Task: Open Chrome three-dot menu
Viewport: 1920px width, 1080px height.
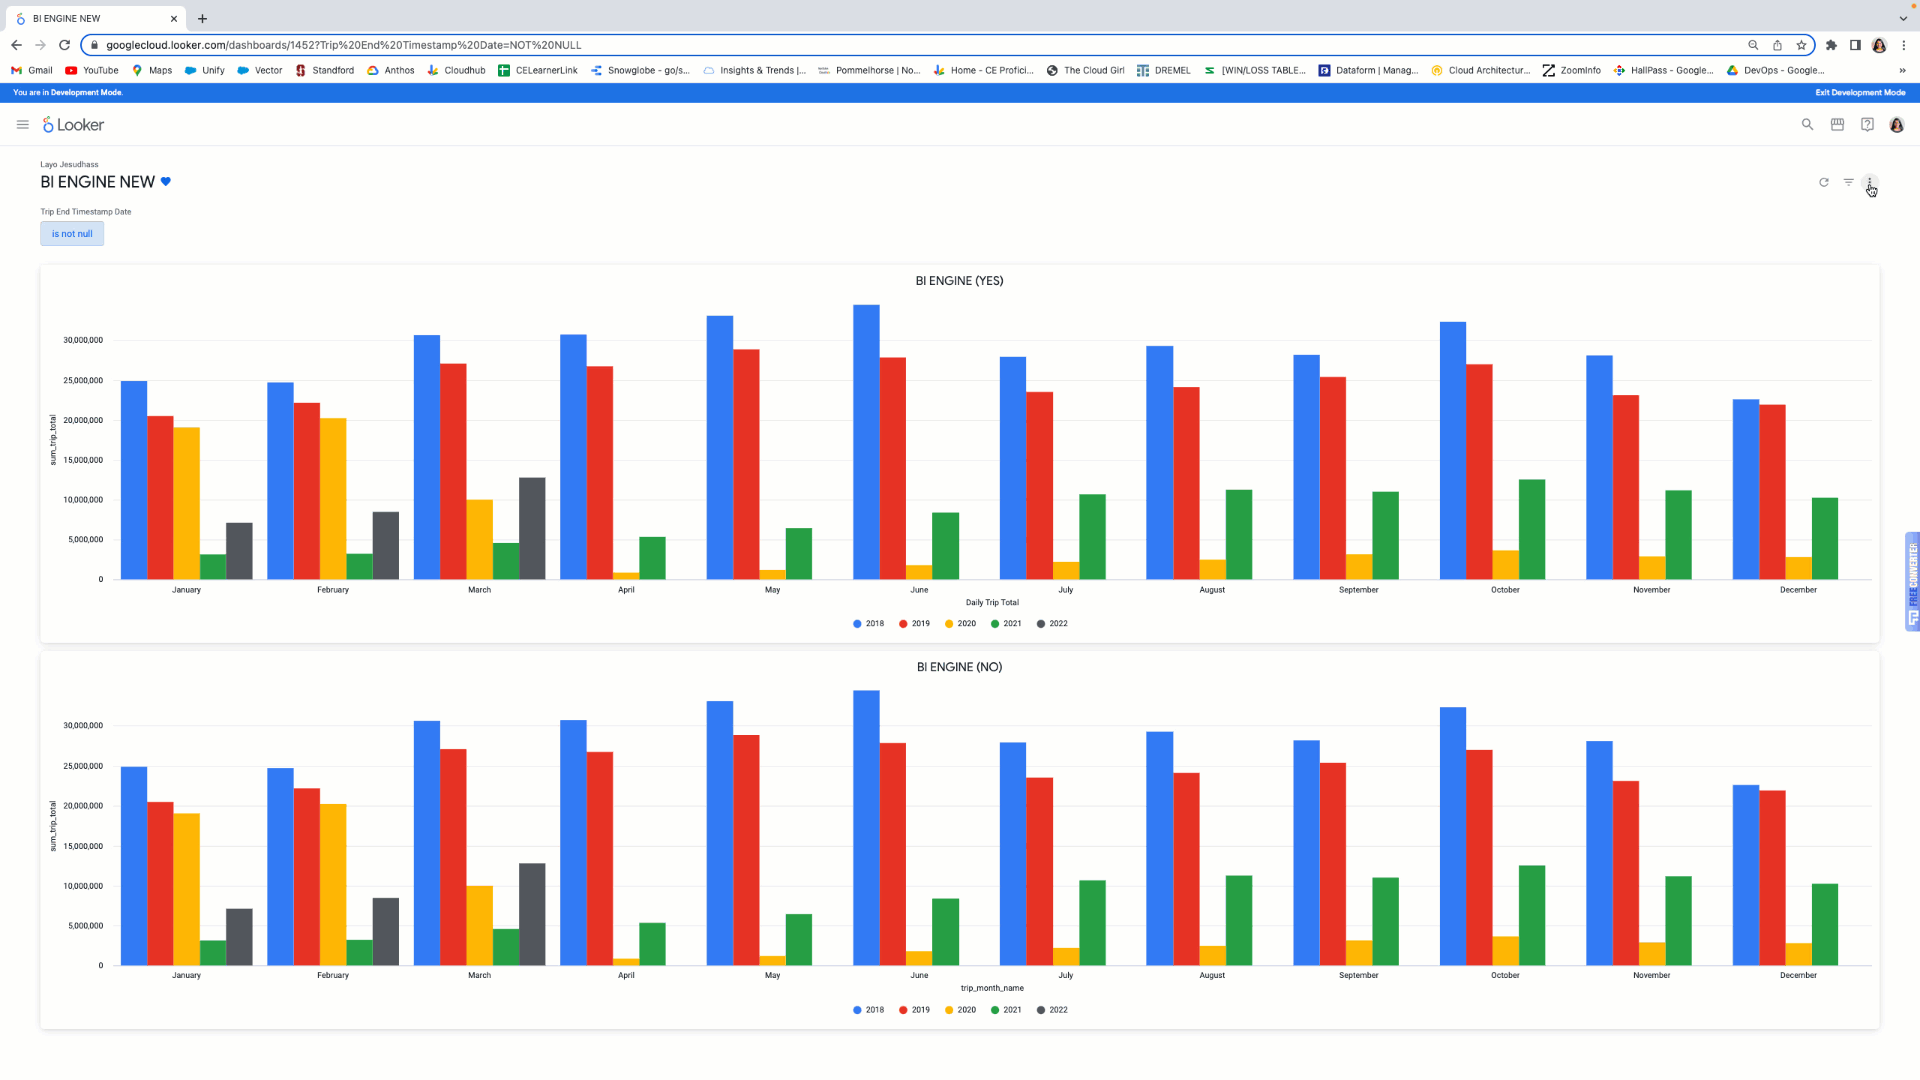Action: (1904, 45)
